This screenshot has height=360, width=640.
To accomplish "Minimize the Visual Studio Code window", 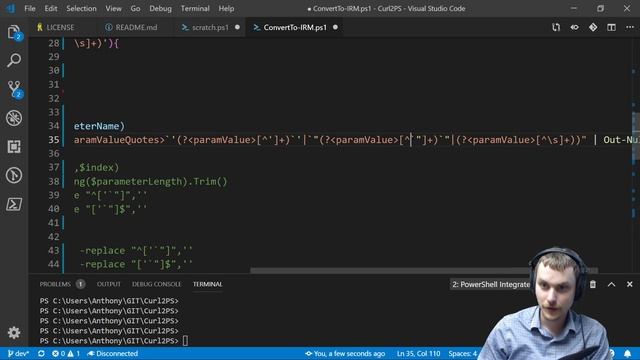I will (x=573, y=9).
